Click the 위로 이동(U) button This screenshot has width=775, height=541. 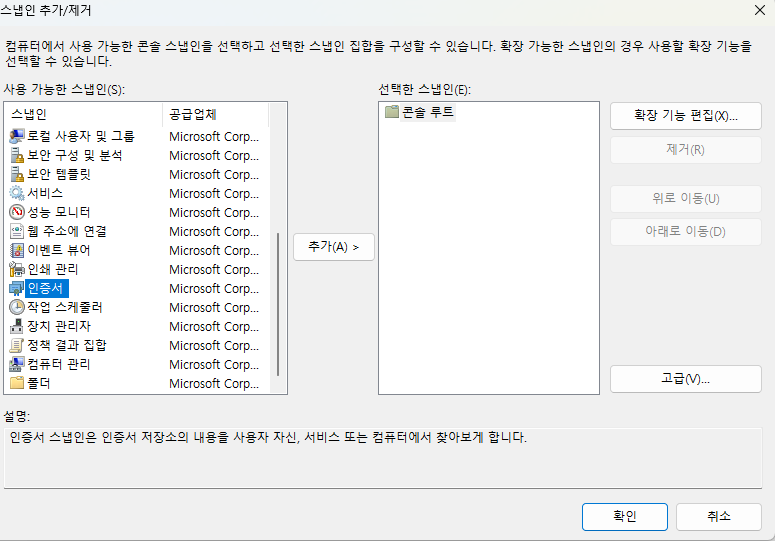(x=686, y=199)
